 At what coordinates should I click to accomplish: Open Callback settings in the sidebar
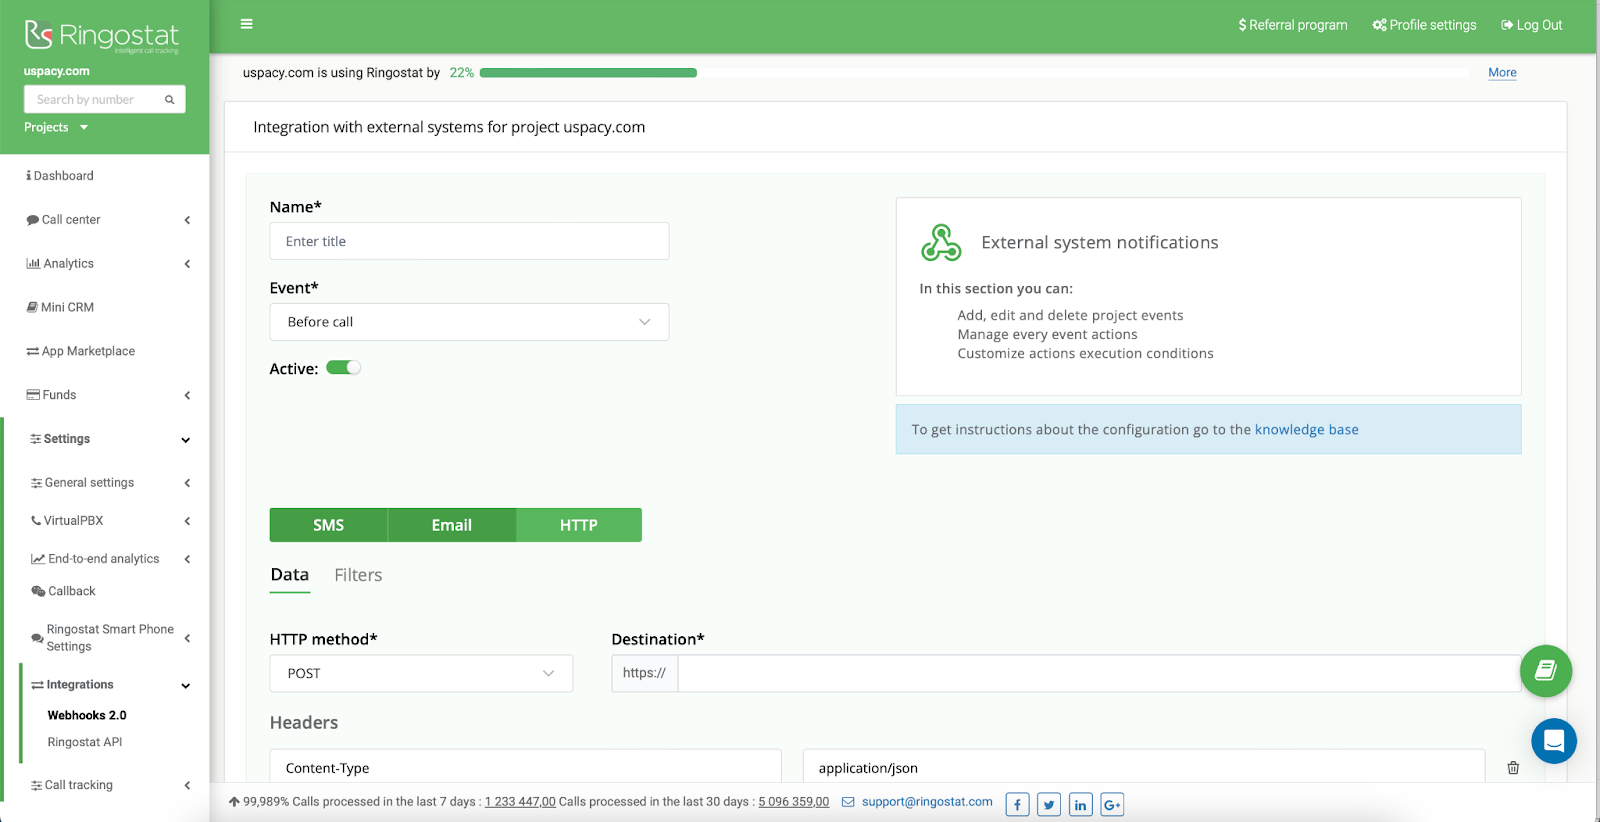point(64,592)
